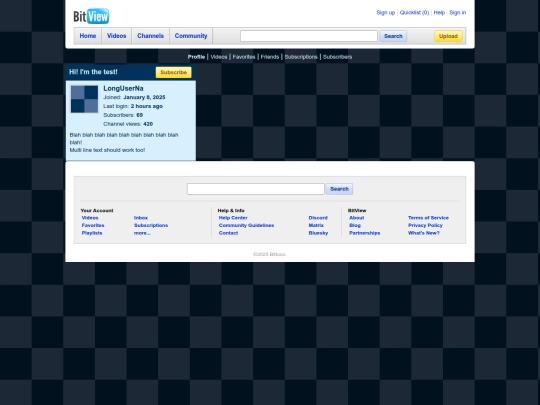Click the footer more... link

click(142, 233)
